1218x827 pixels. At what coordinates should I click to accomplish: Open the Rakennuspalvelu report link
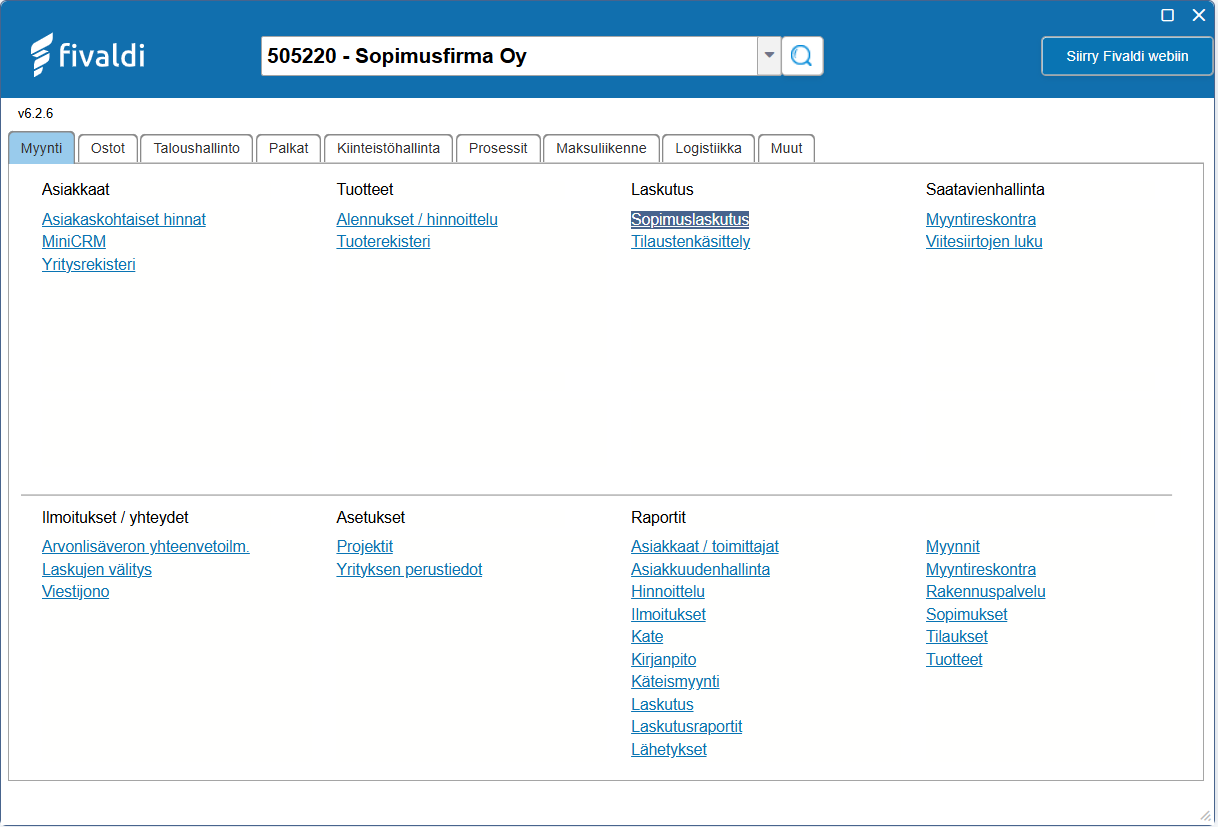pos(986,592)
